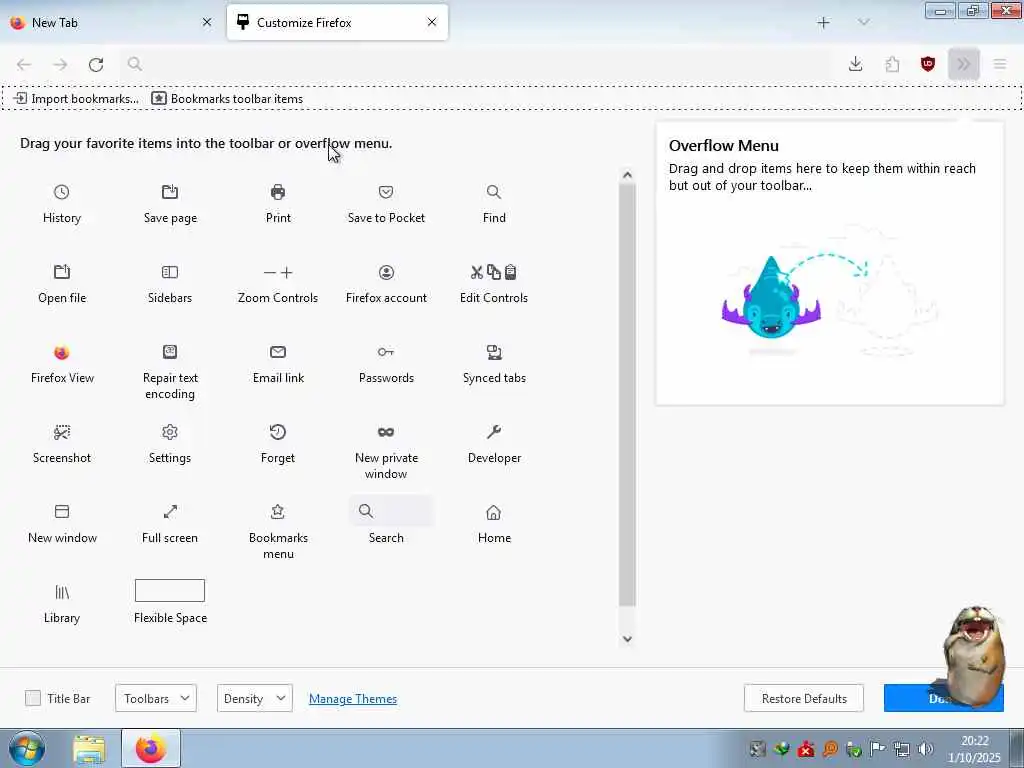
Task: Select the Search box widget
Action: pos(391,511)
